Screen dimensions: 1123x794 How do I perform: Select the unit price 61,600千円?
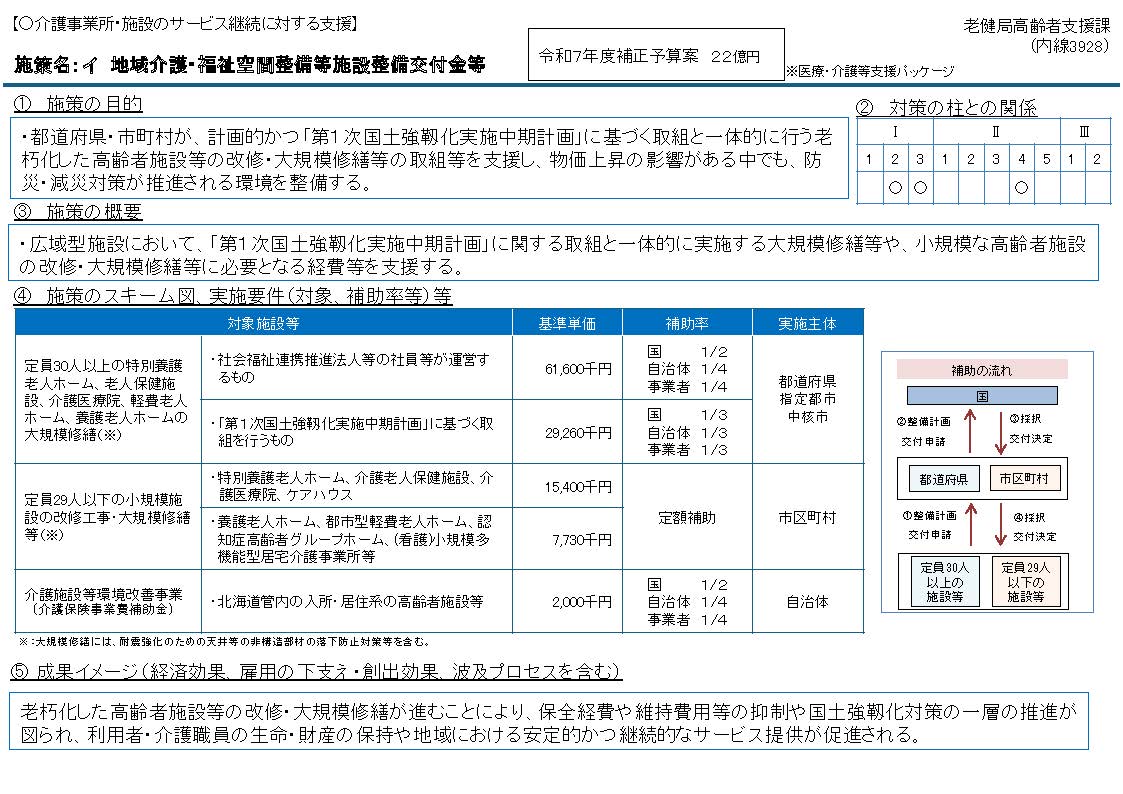(x=578, y=369)
